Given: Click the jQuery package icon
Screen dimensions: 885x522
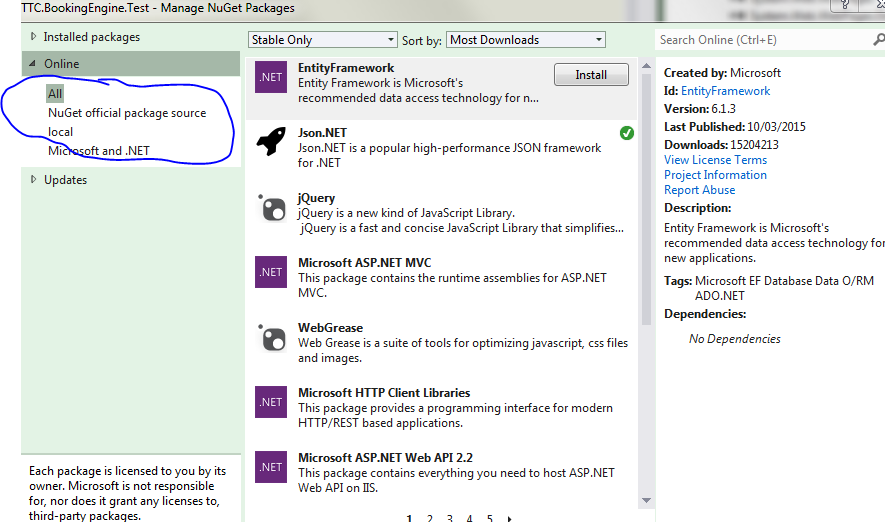Looking at the screenshot, I should click(273, 208).
